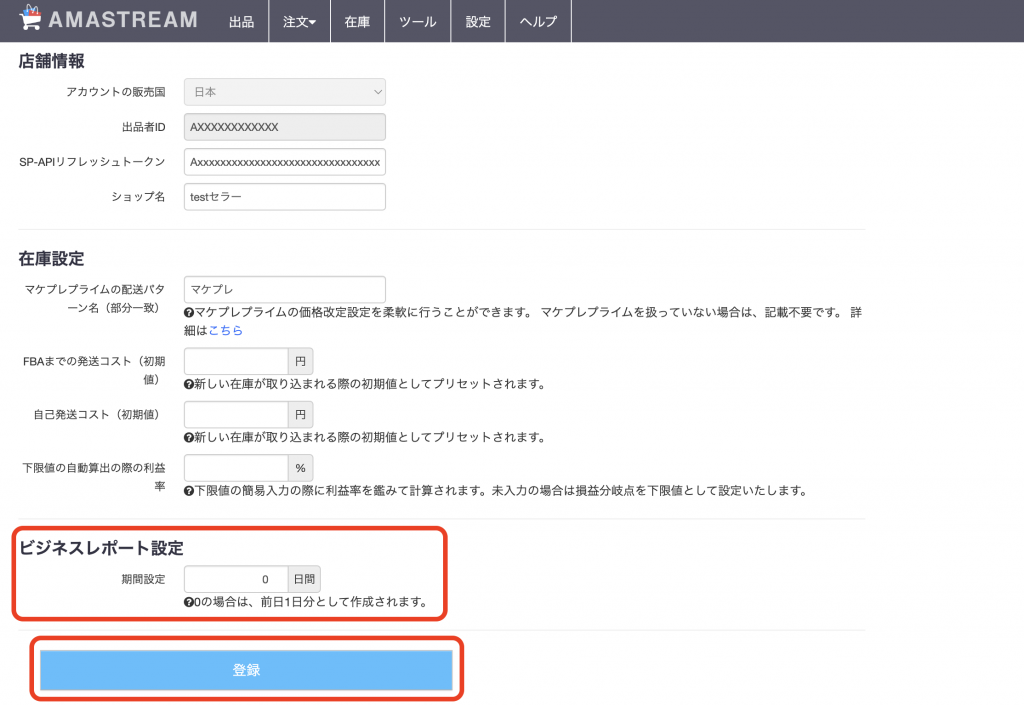1024x706 pixels.
Task: Open the 在庫 menu
Action: [x=357, y=22]
